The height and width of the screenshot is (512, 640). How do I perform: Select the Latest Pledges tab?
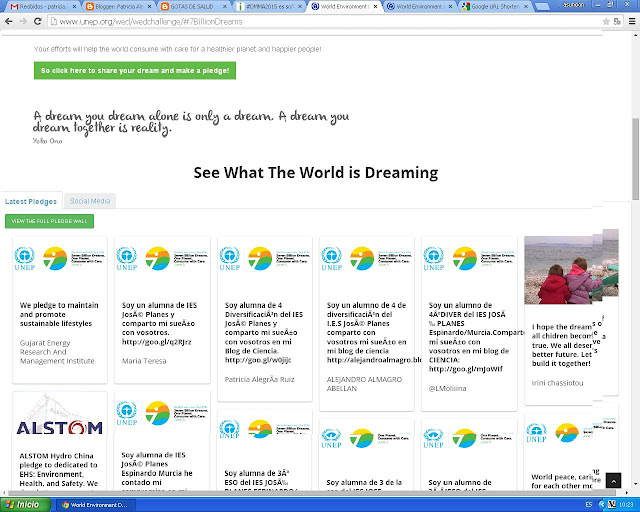click(x=31, y=201)
